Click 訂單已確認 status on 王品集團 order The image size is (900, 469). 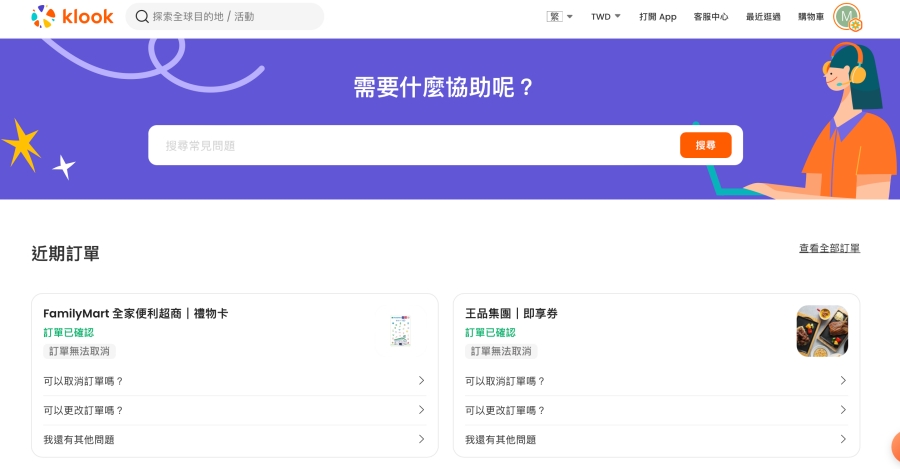pyautogui.click(x=490, y=332)
